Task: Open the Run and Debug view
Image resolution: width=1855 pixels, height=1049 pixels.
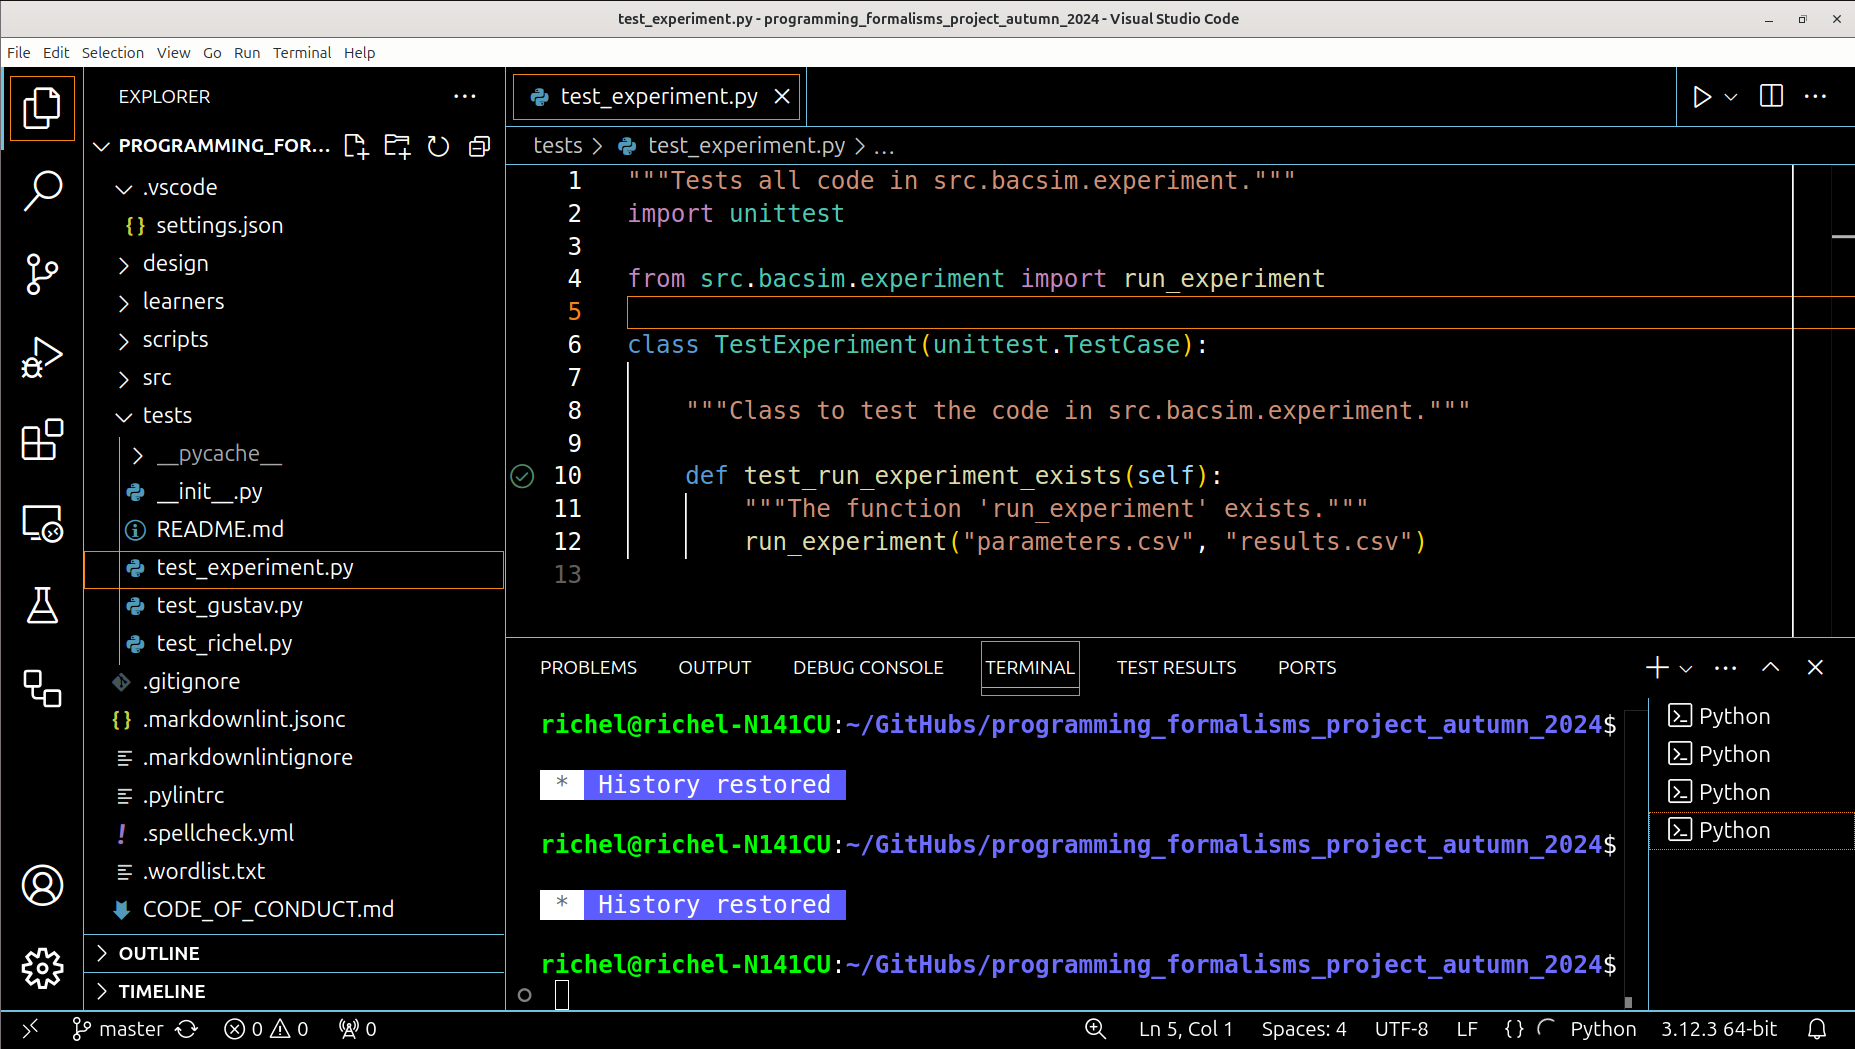Action: 42,356
